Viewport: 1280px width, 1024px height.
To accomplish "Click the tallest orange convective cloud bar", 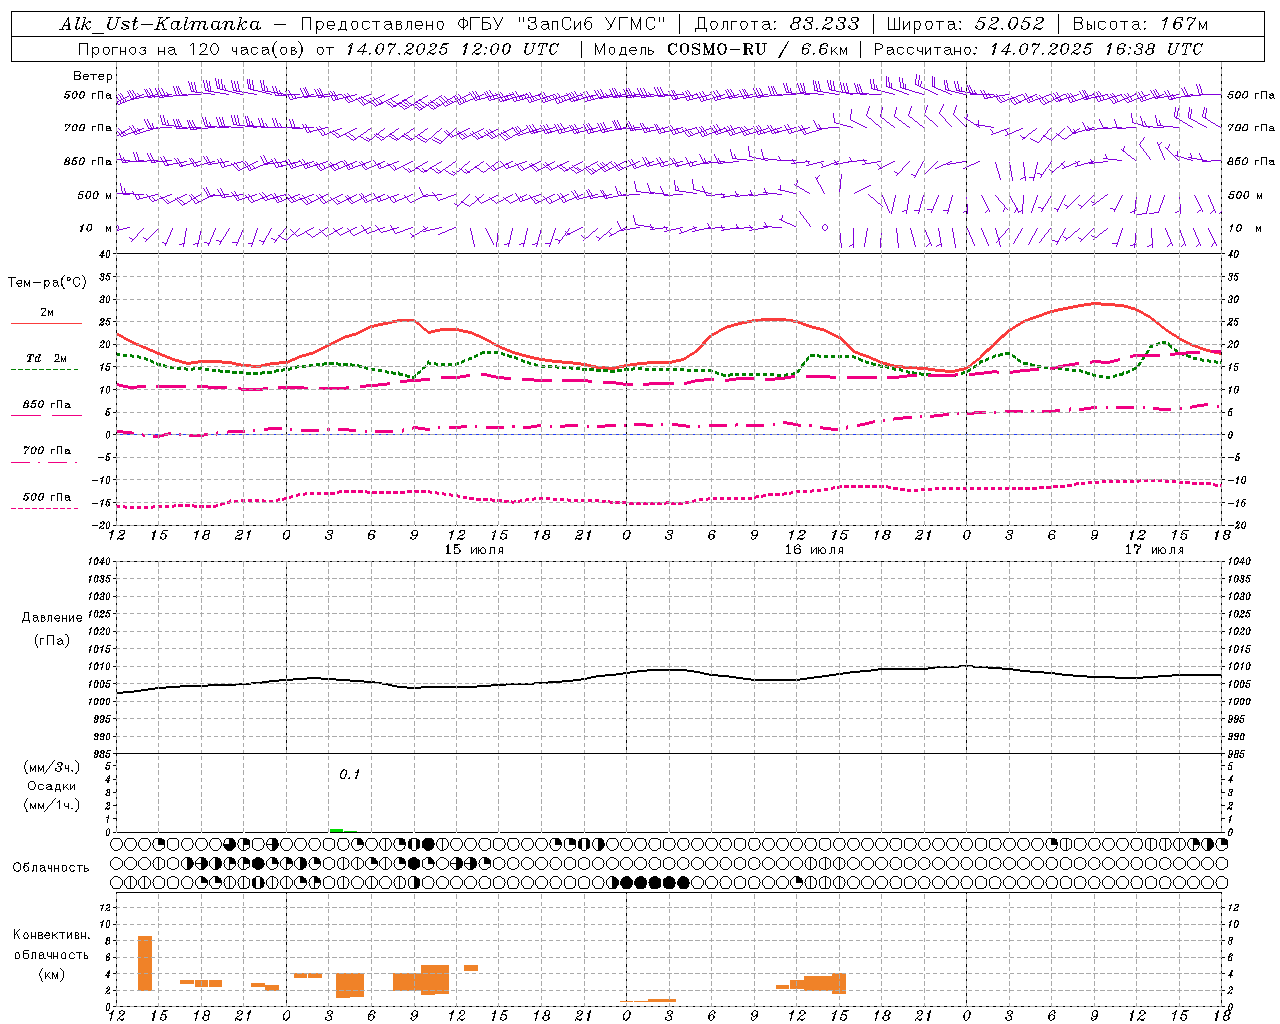I will 145,963.
